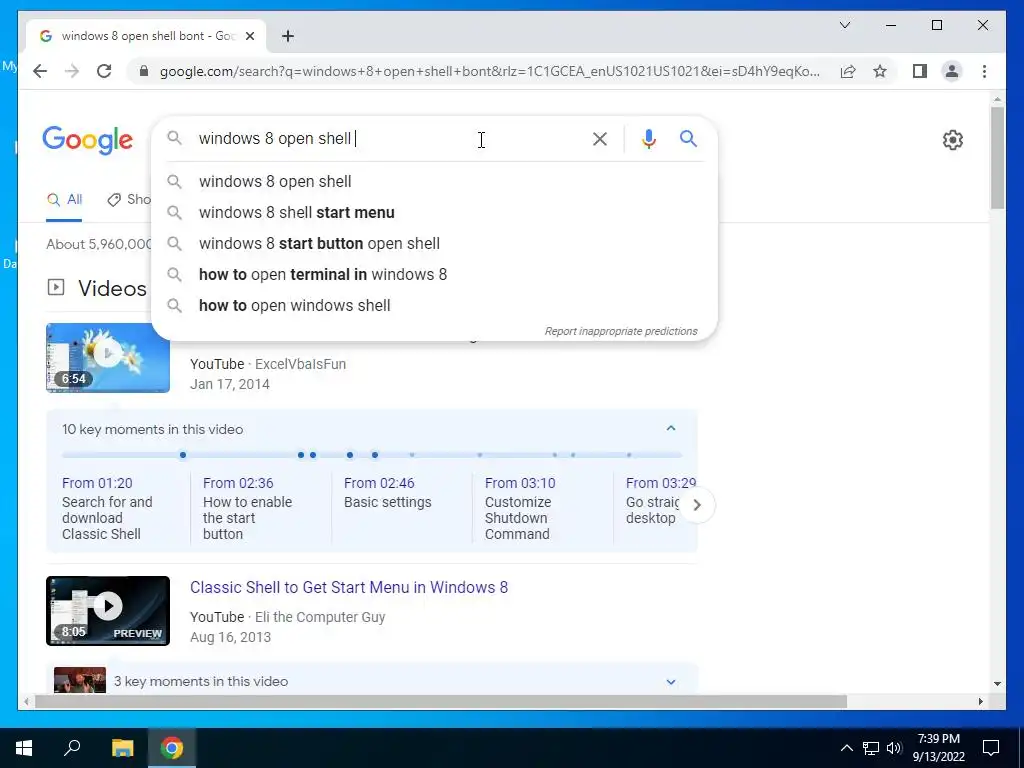Image resolution: width=1024 pixels, height=768 pixels.
Task: Click the Google logo
Action: click(x=88, y=140)
